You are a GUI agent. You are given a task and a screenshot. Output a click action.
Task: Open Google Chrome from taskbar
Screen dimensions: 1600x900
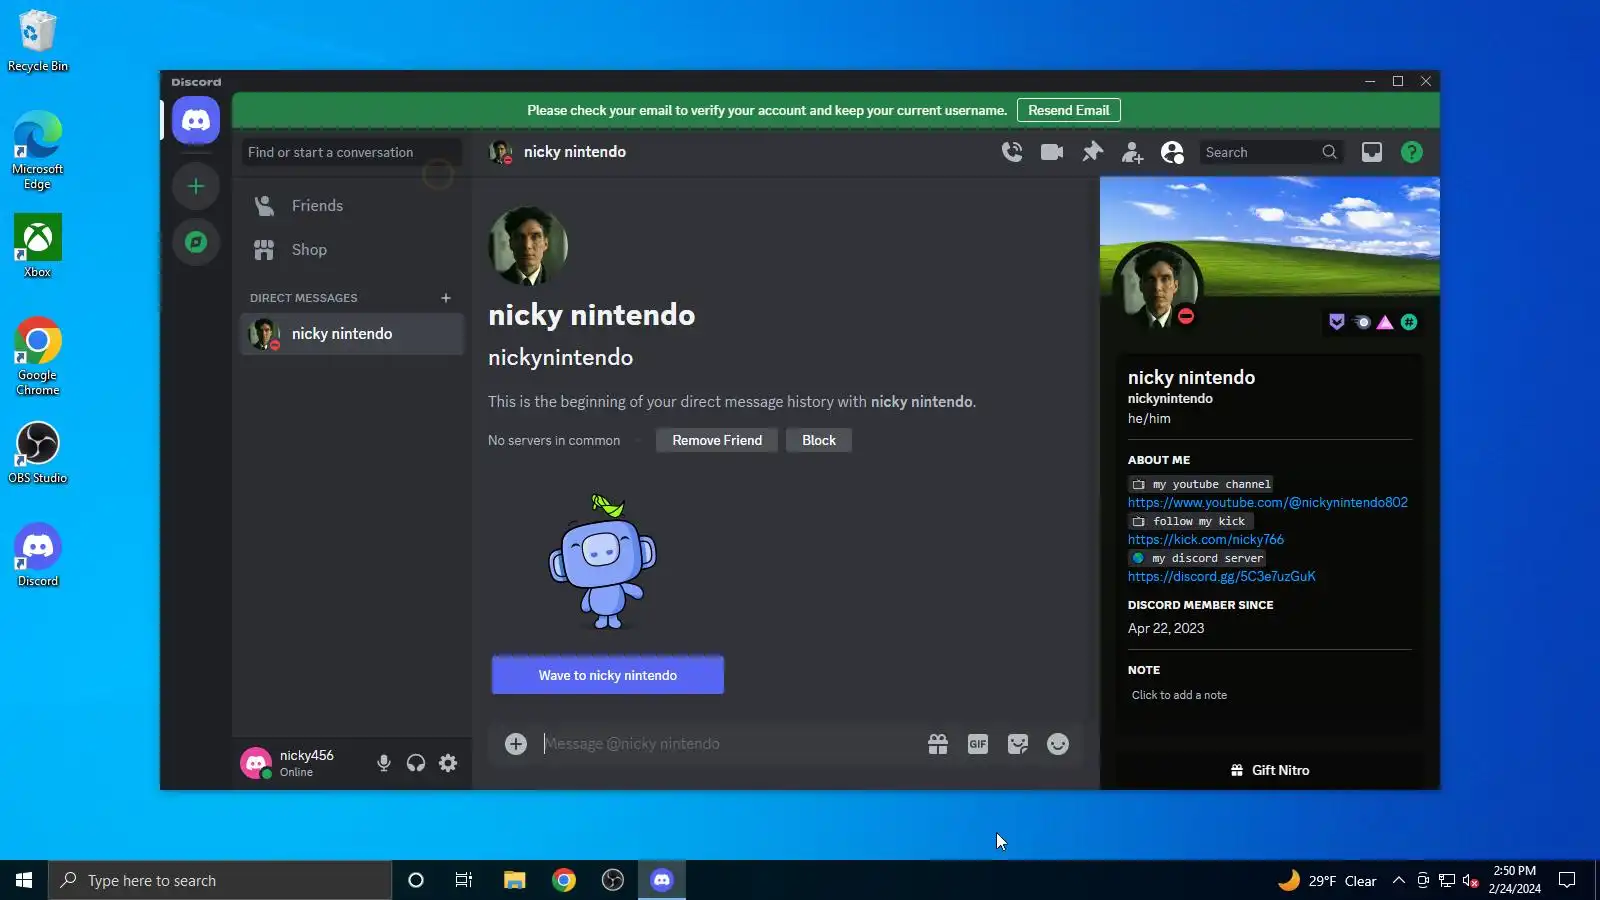(564, 880)
